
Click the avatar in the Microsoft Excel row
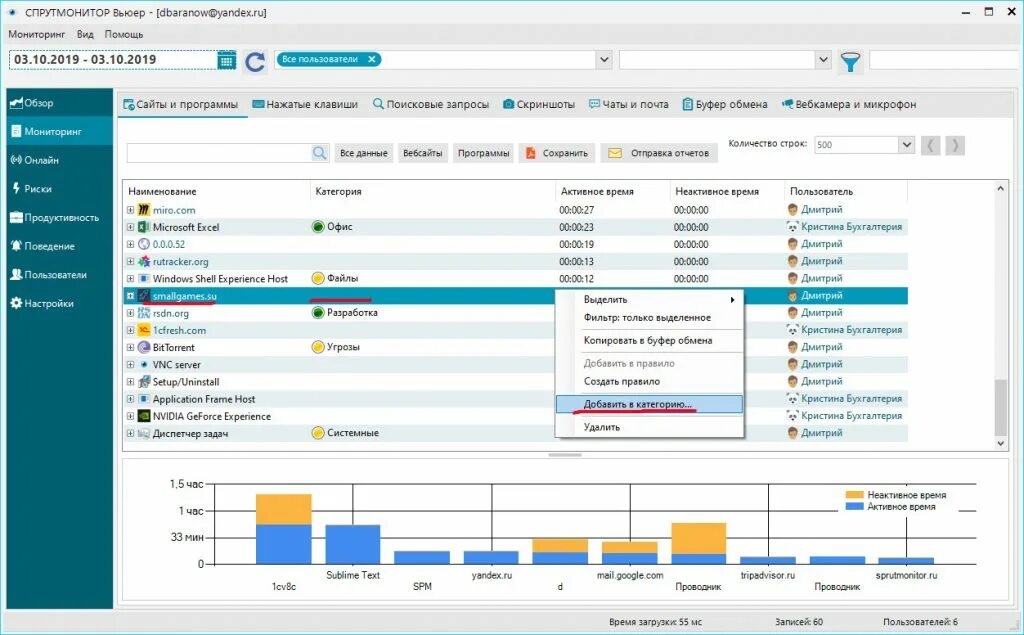point(793,227)
